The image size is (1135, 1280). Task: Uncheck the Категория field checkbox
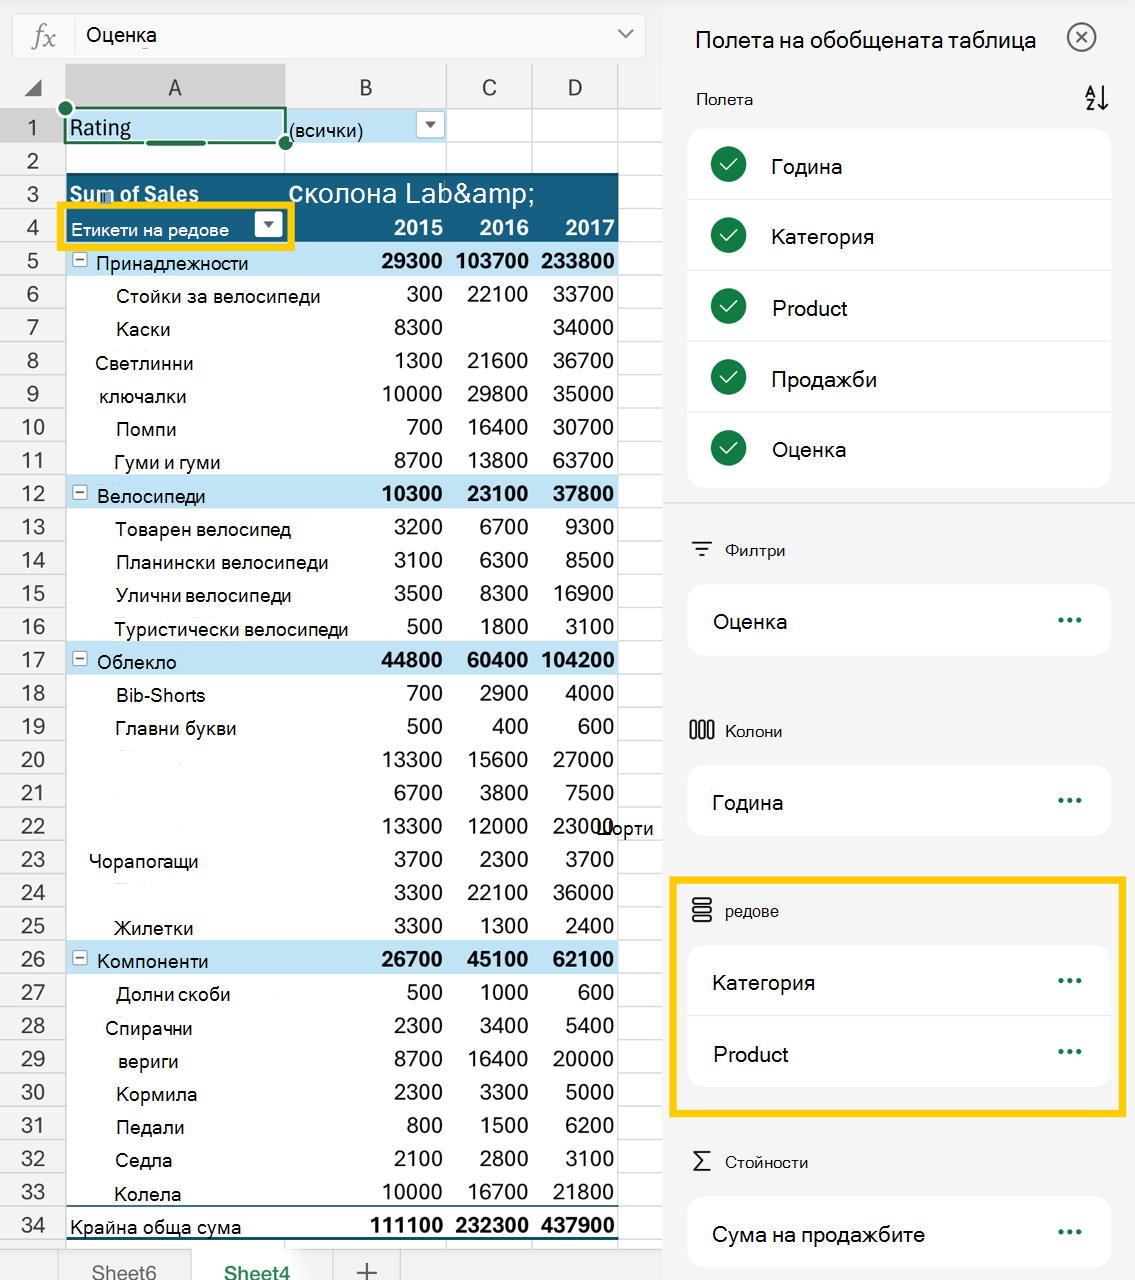[x=728, y=236]
